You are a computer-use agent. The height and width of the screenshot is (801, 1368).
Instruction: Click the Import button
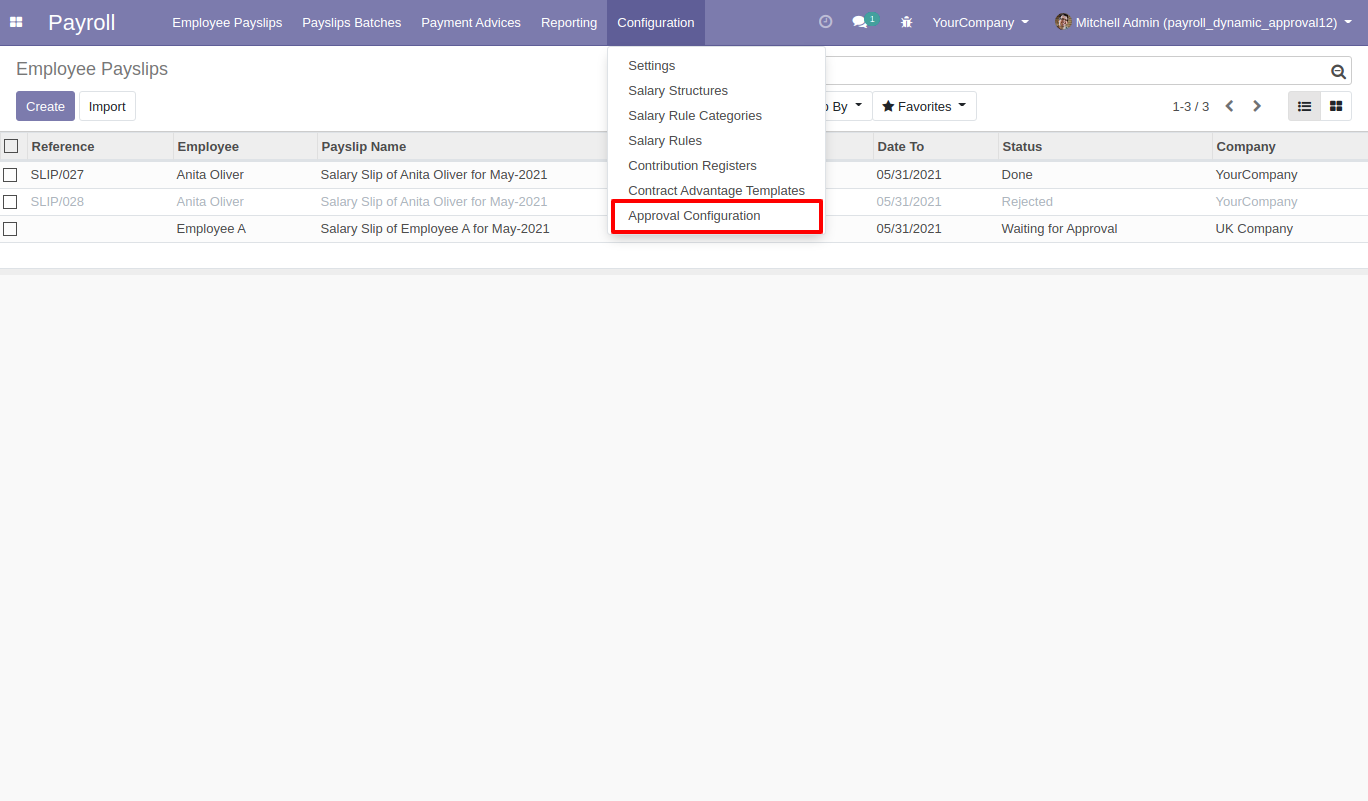click(x=107, y=106)
